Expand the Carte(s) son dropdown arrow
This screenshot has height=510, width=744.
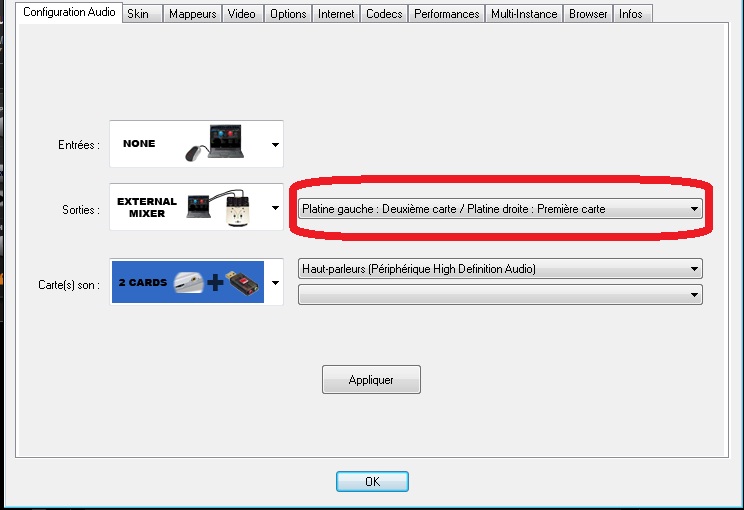(x=275, y=283)
